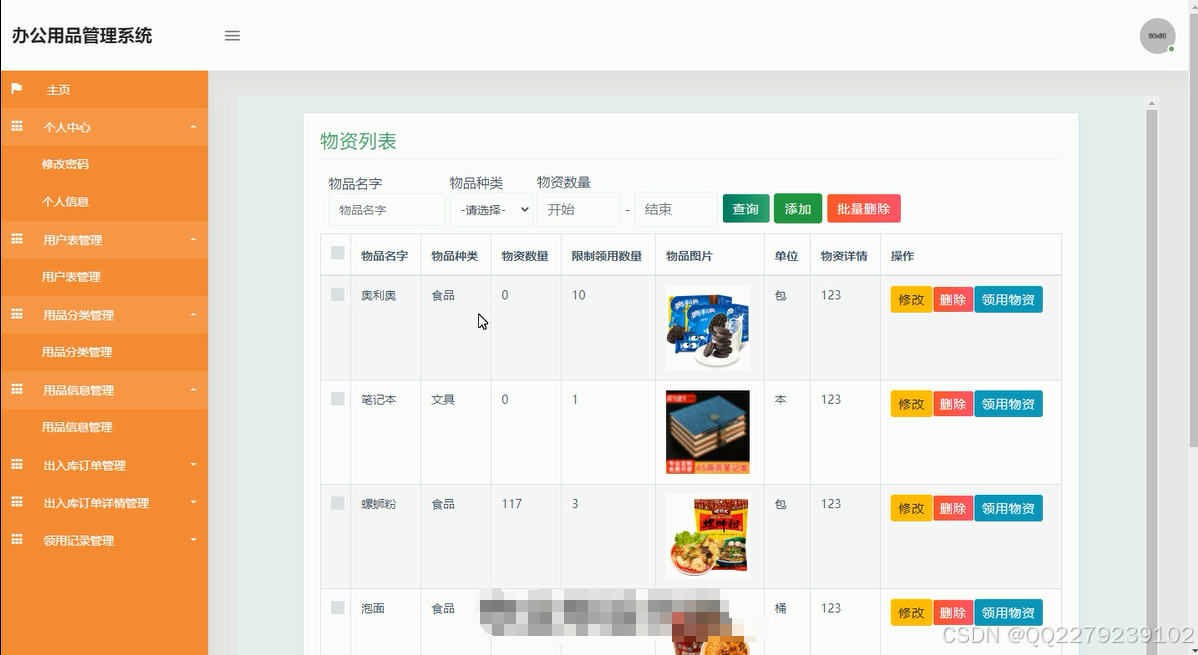Check the checkbox for the 奥利奥 row
Viewport: 1198px width, 655px height.
tap(336, 292)
